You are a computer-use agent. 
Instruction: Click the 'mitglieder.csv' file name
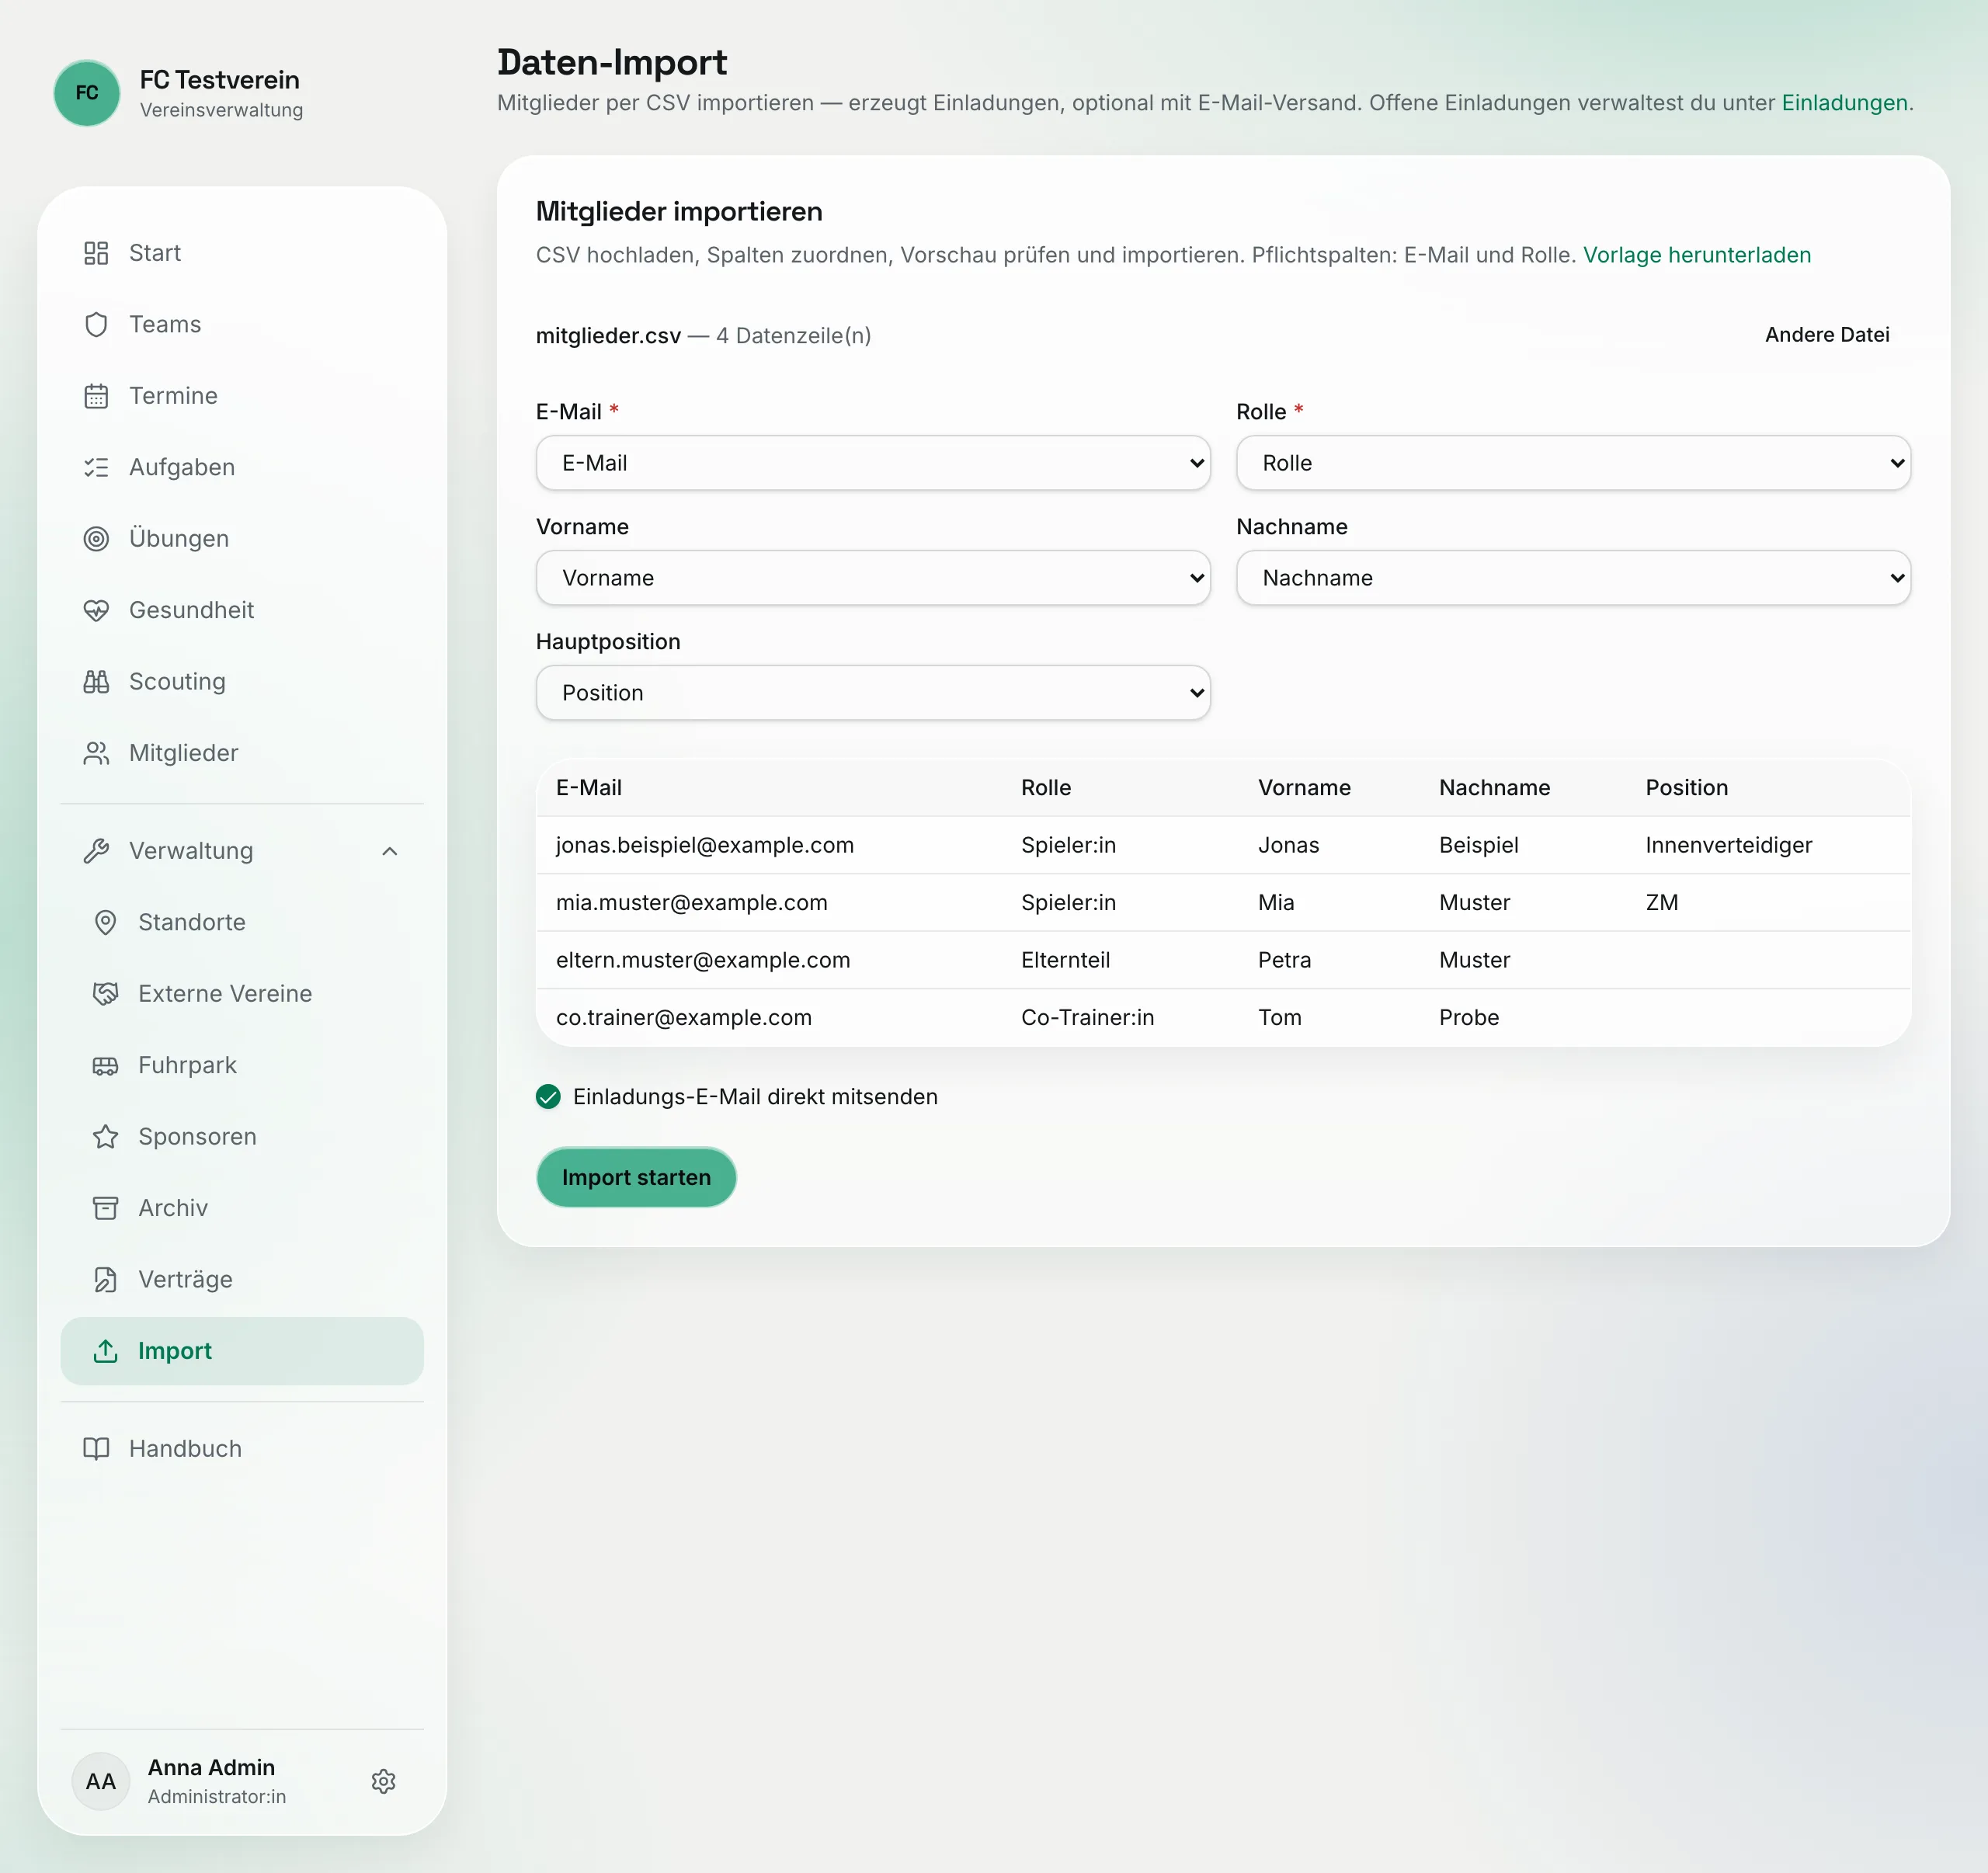tap(608, 335)
